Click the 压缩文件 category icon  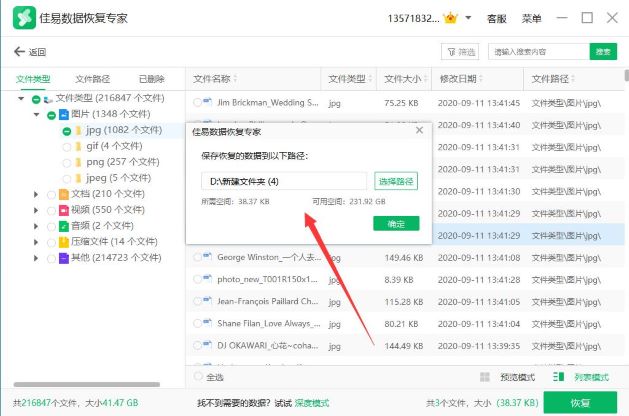(63, 242)
